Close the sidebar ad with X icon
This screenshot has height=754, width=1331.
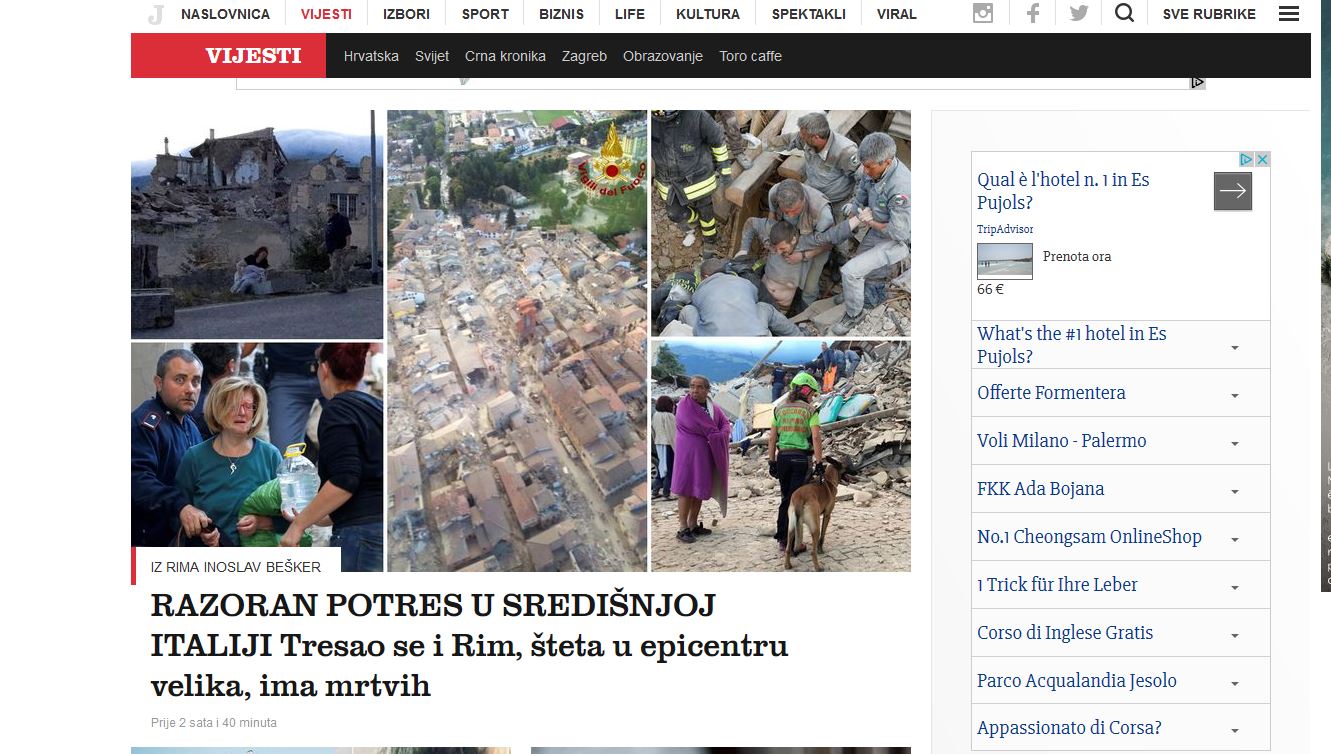point(1263,160)
